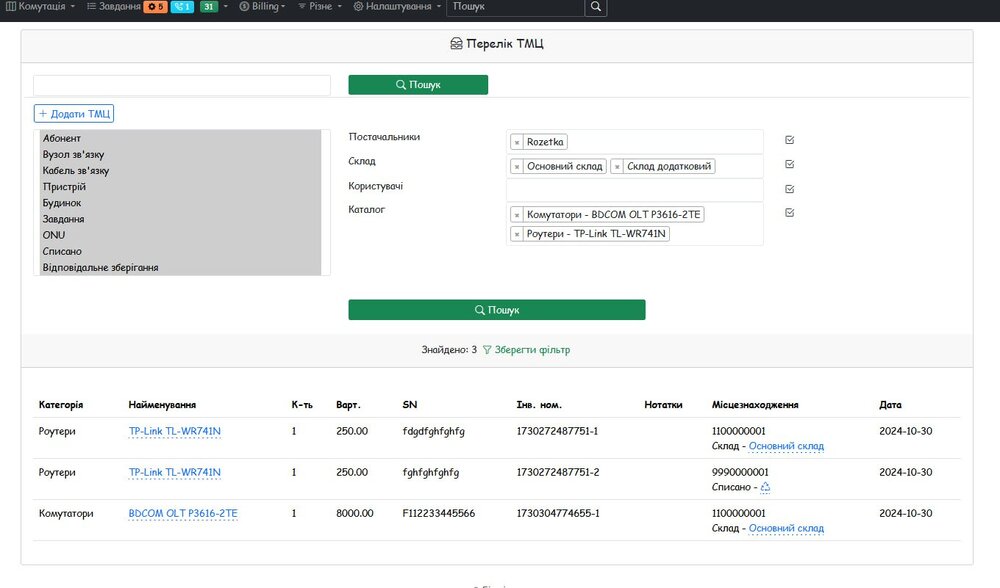
Task: Toggle the select-all check for Каталог
Action: point(790,212)
